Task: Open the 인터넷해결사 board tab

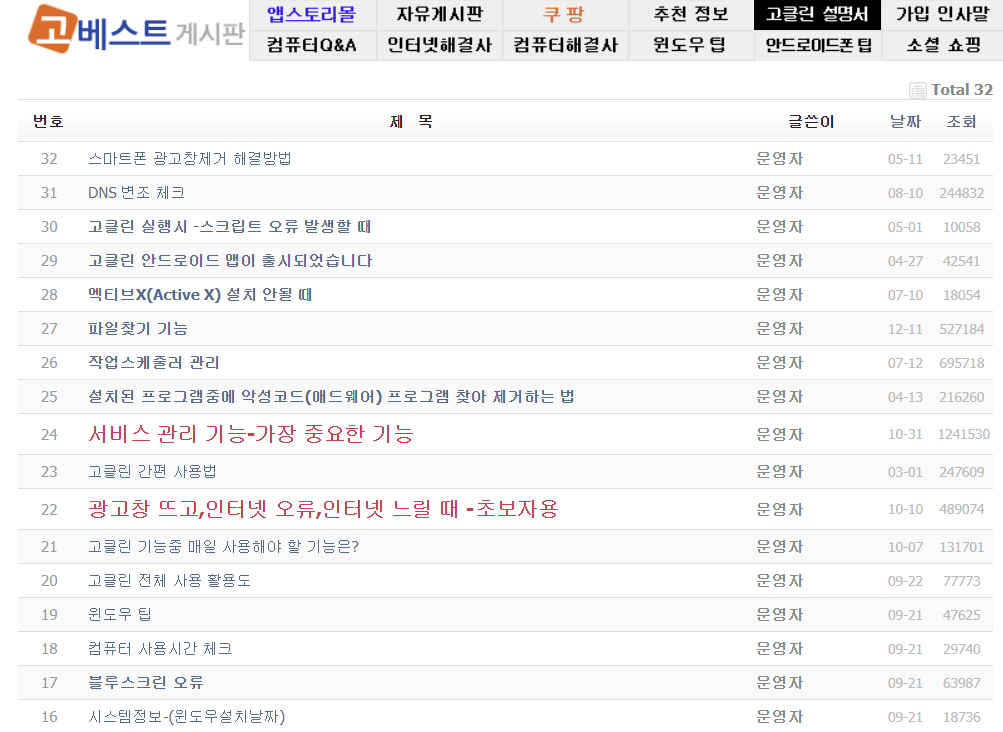Action: [x=438, y=45]
